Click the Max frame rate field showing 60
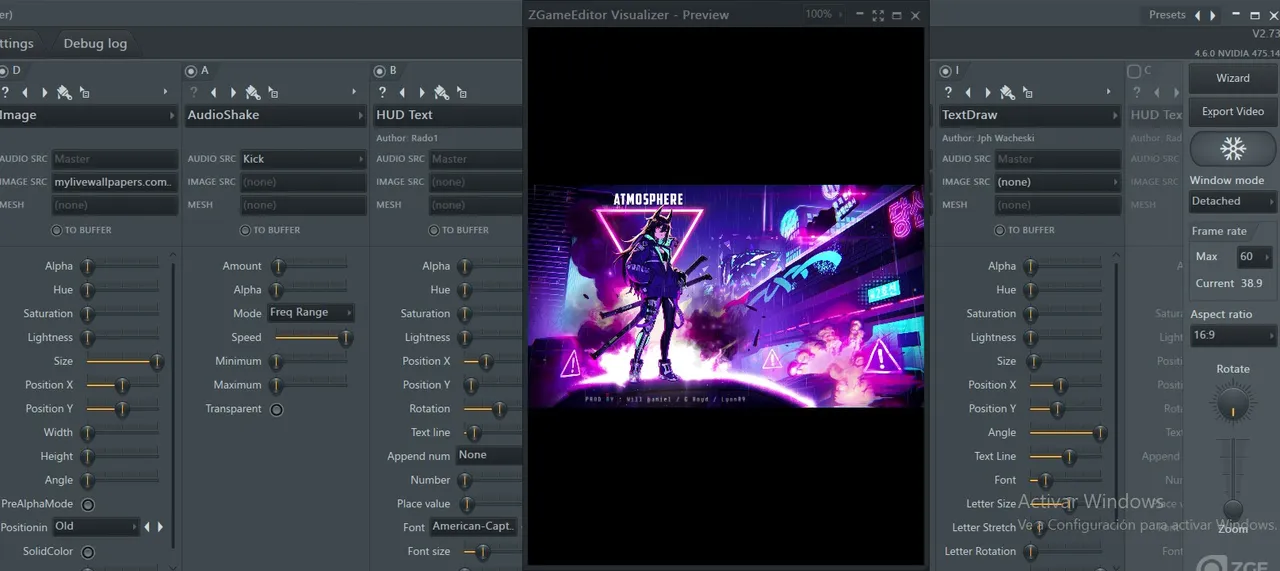 pyautogui.click(x=1253, y=257)
